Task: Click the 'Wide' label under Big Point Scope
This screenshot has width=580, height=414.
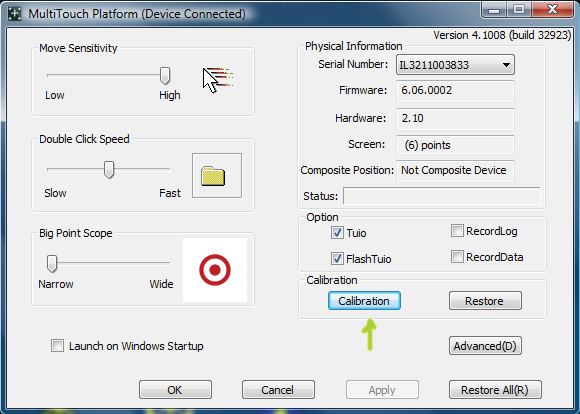Action: [x=161, y=284]
